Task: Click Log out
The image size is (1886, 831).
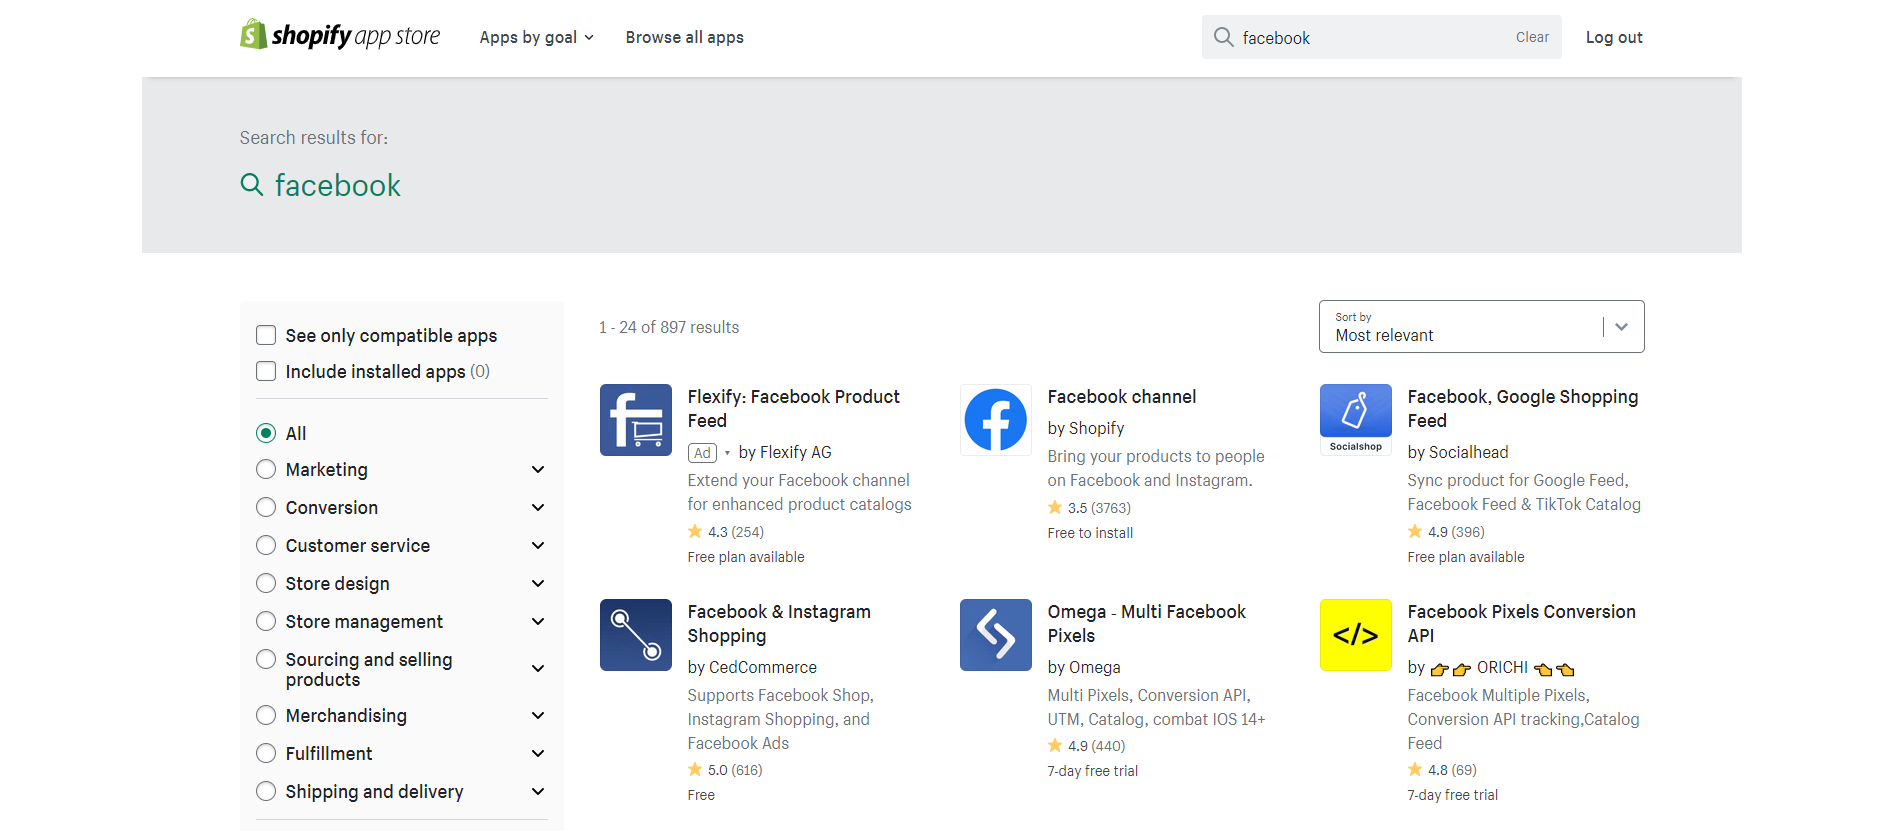Action: [1614, 37]
